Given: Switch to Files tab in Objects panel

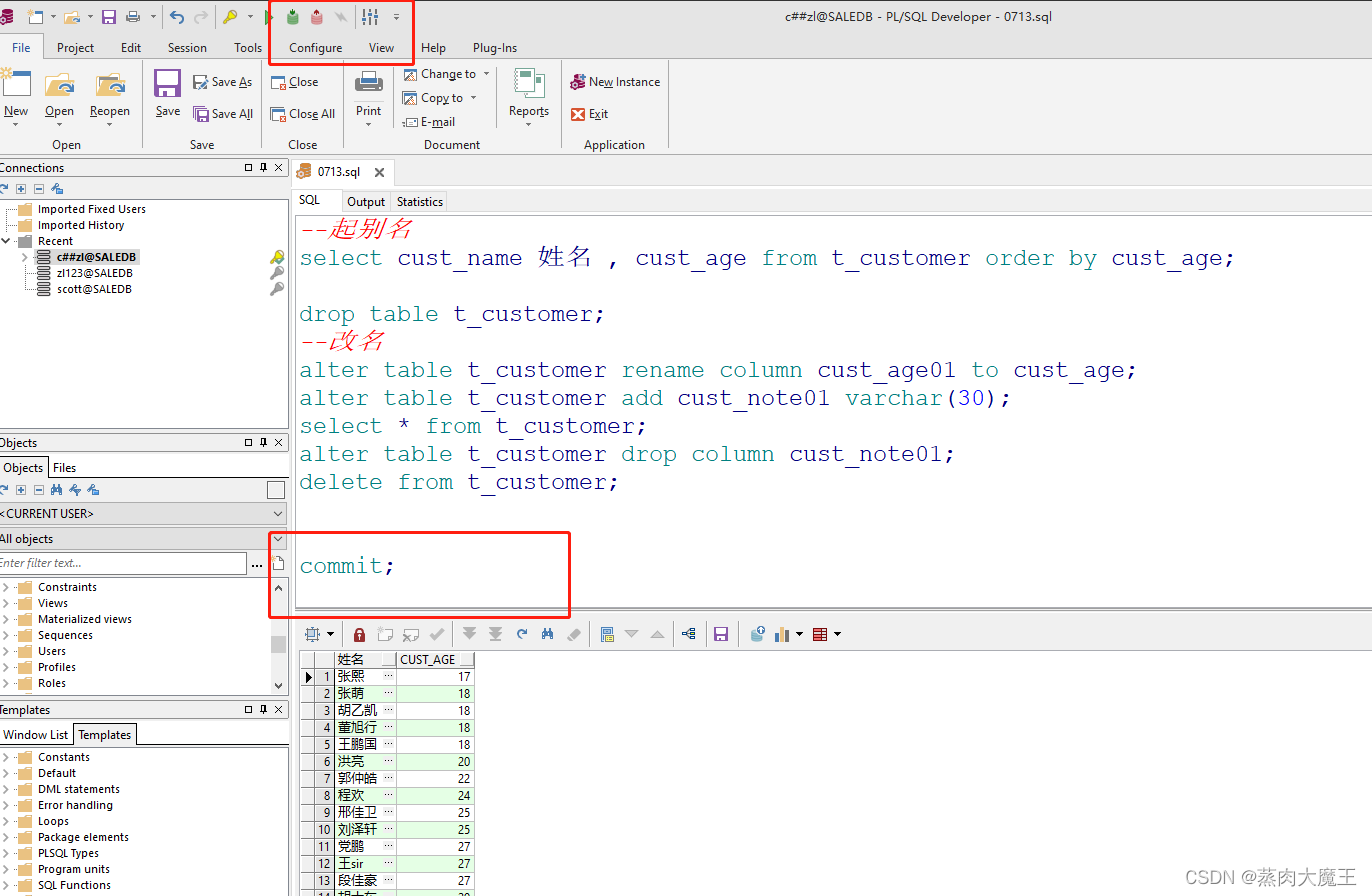Looking at the screenshot, I should point(64,467).
